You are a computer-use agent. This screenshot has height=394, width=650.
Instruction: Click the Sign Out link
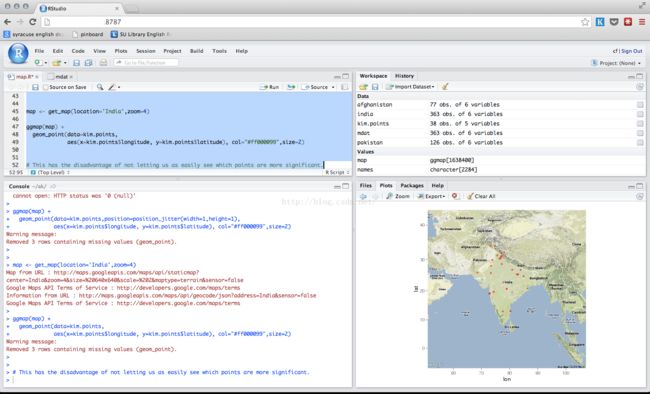(632, 51)
